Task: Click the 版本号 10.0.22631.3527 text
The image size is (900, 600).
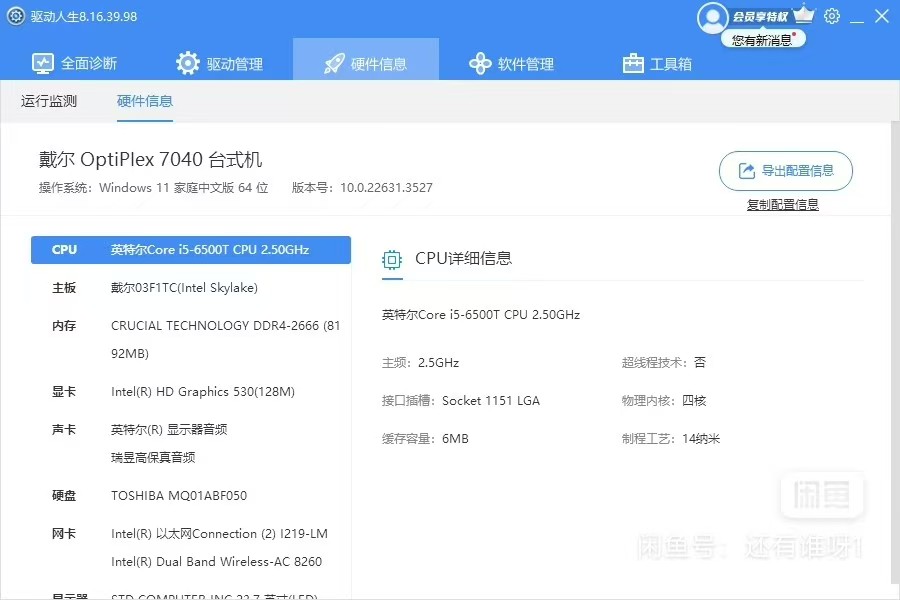Action: tap(362, 188)
